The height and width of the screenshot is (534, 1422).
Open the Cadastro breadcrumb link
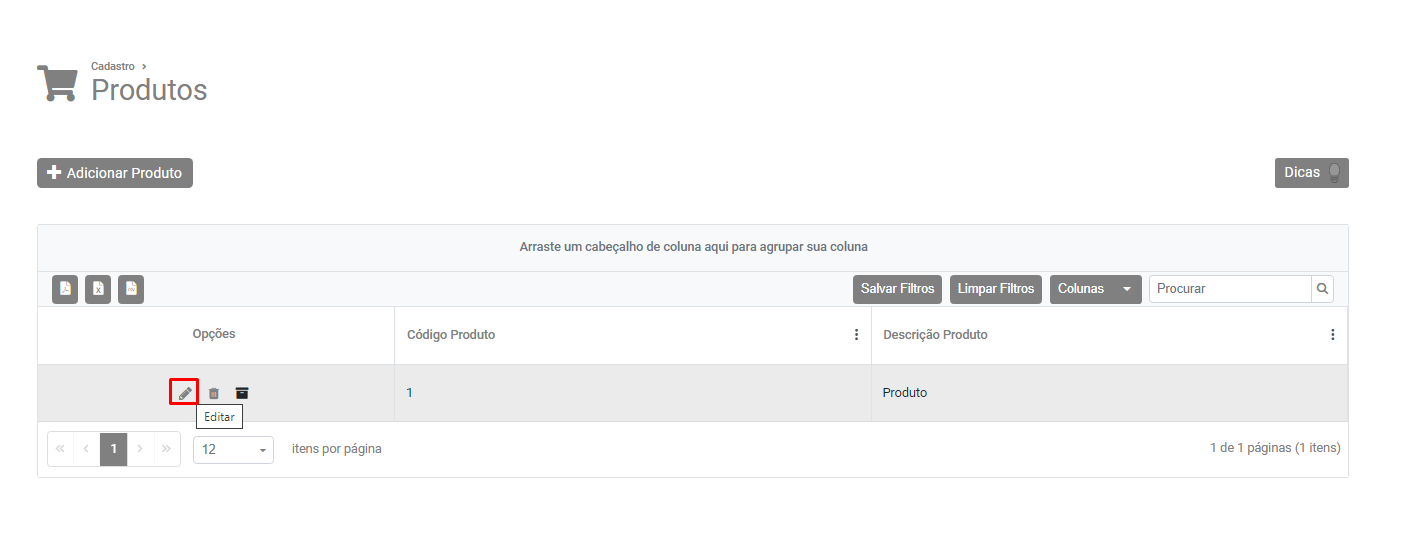click(x=113, y=66)
